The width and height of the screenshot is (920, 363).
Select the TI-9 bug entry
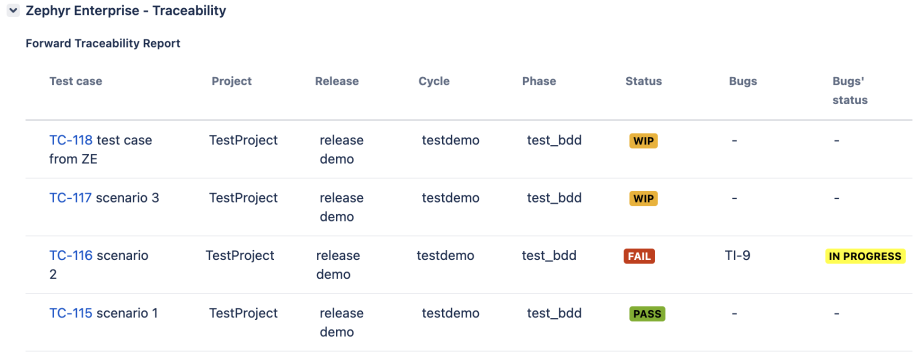click(738, 256)
